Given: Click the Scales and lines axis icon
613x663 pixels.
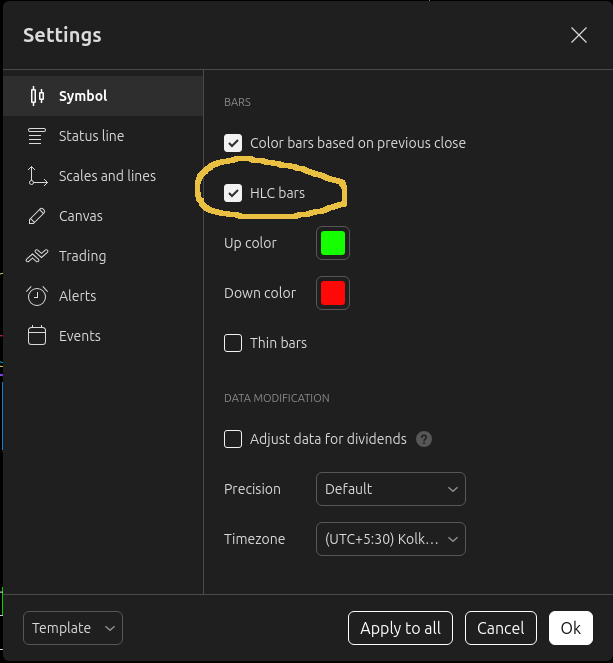Looking at the screenshot, I should [37, 176].
